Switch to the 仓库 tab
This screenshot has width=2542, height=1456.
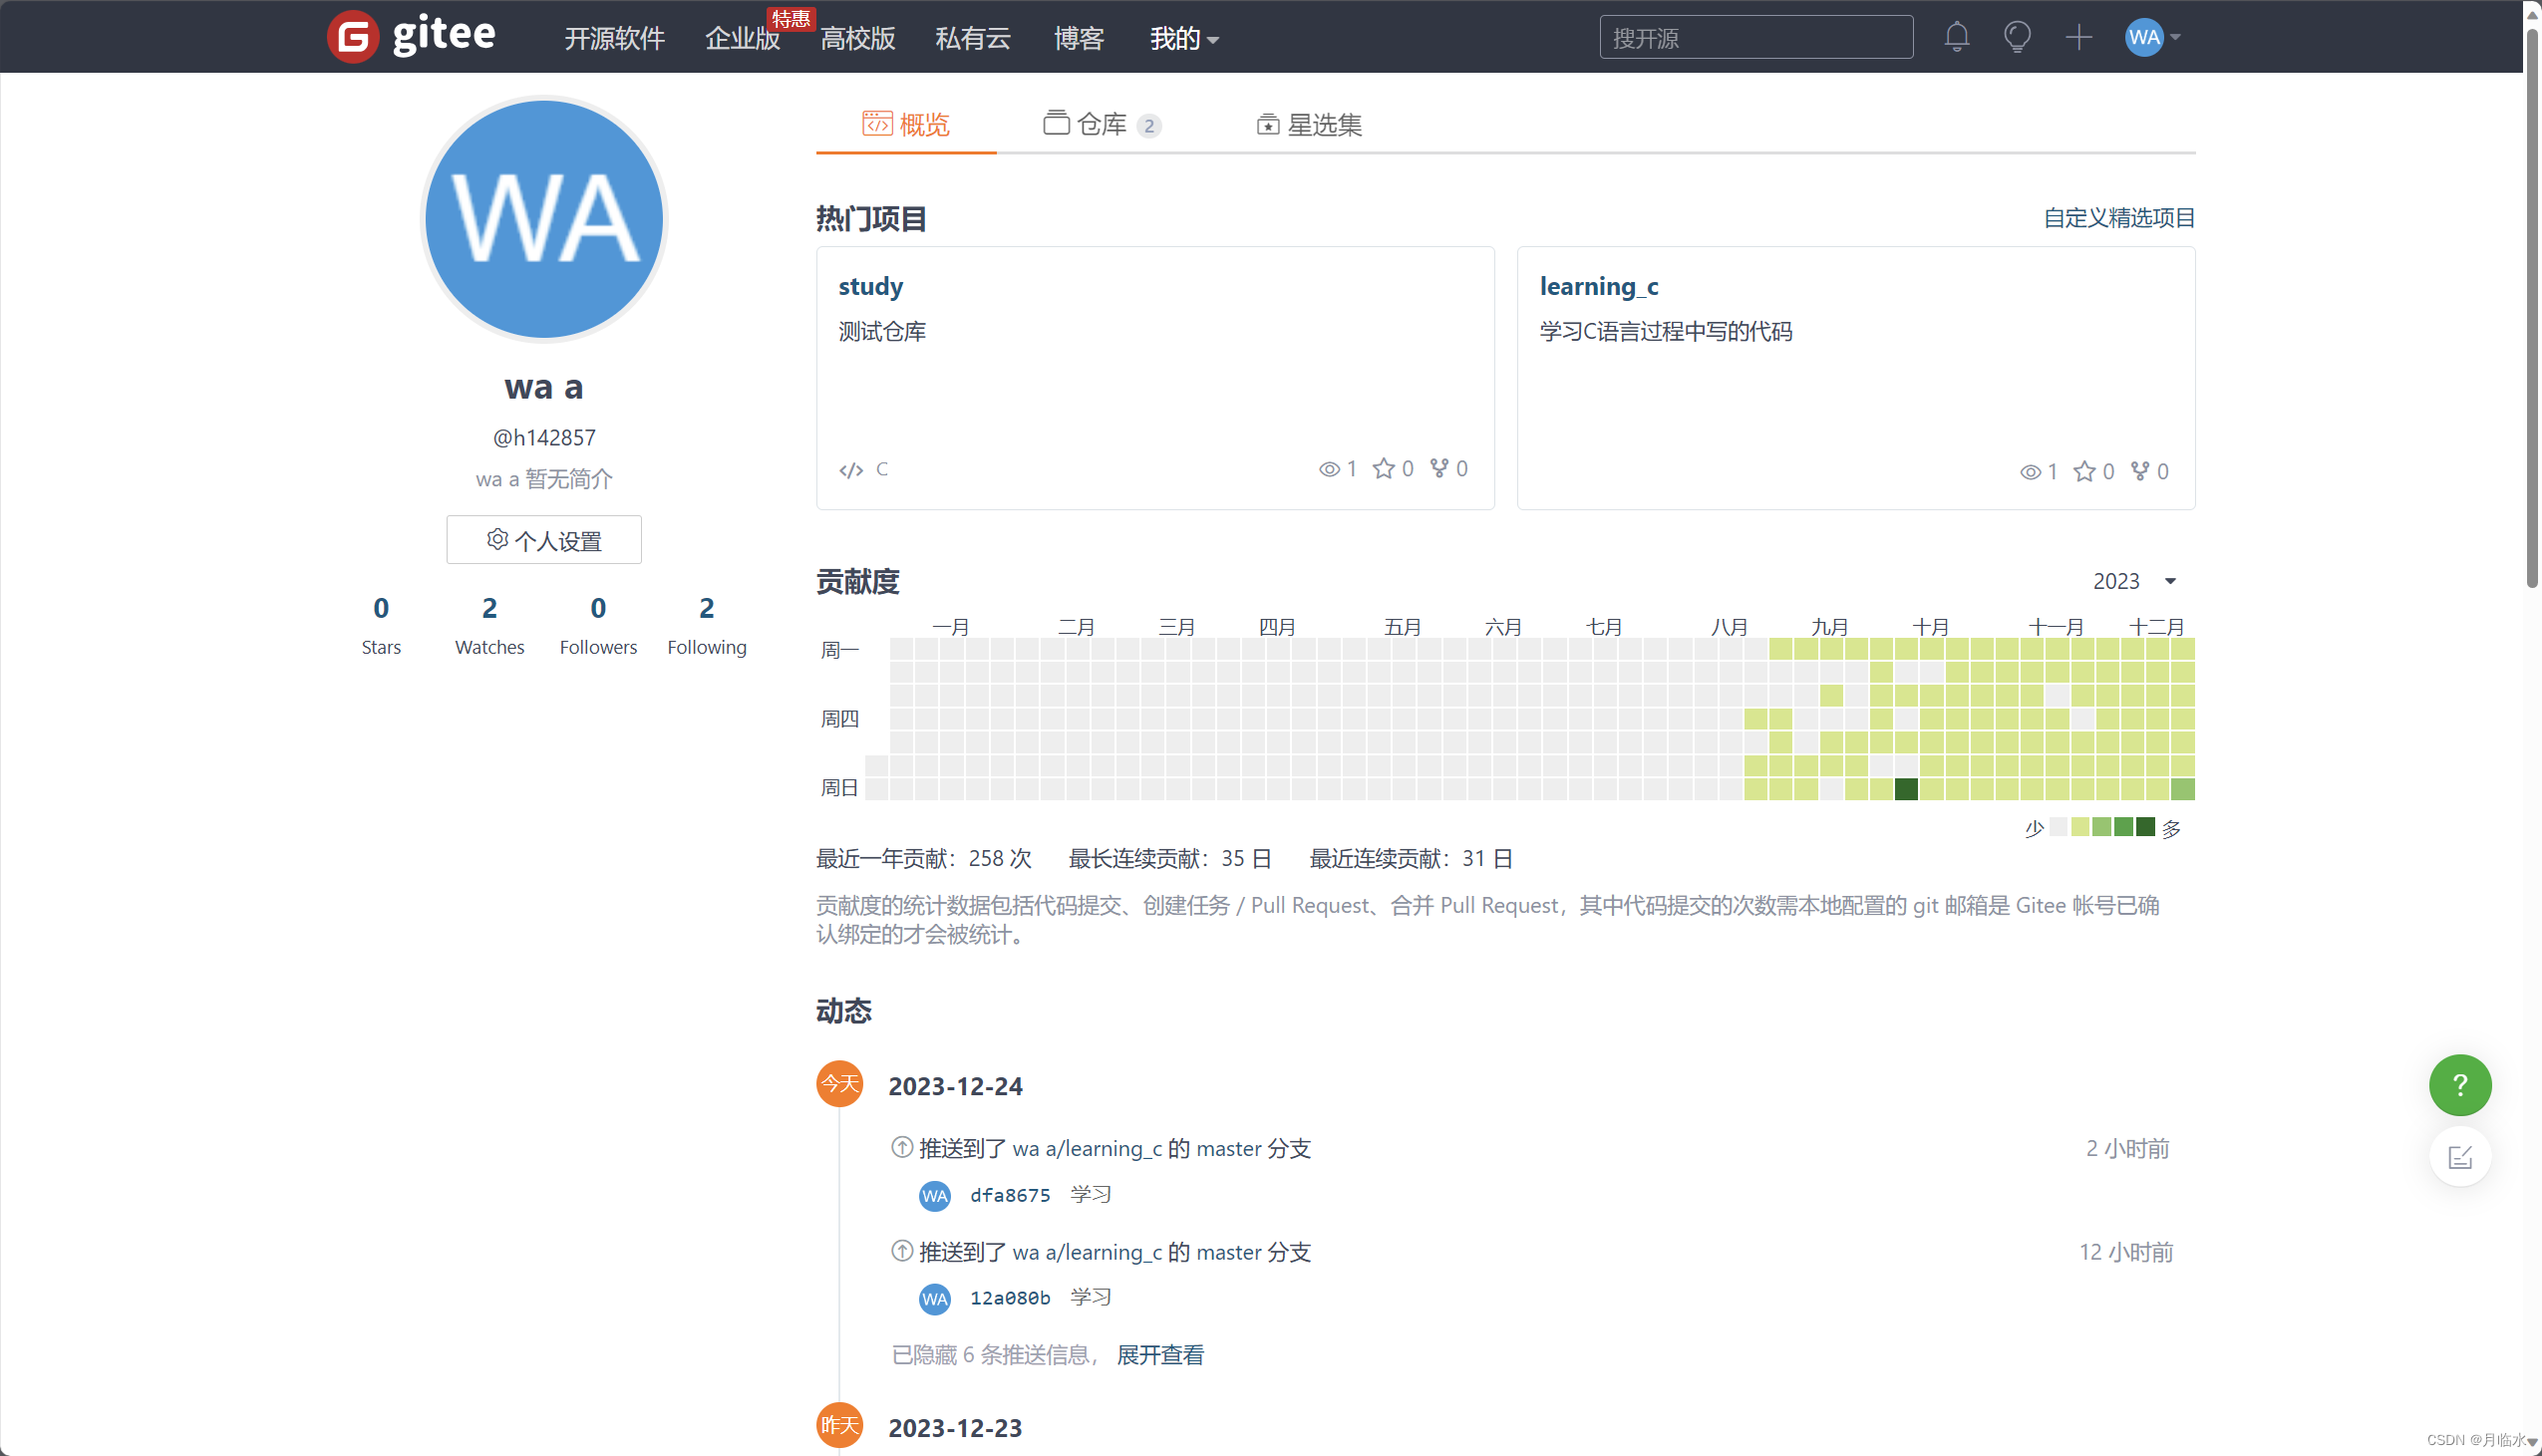1100,124
